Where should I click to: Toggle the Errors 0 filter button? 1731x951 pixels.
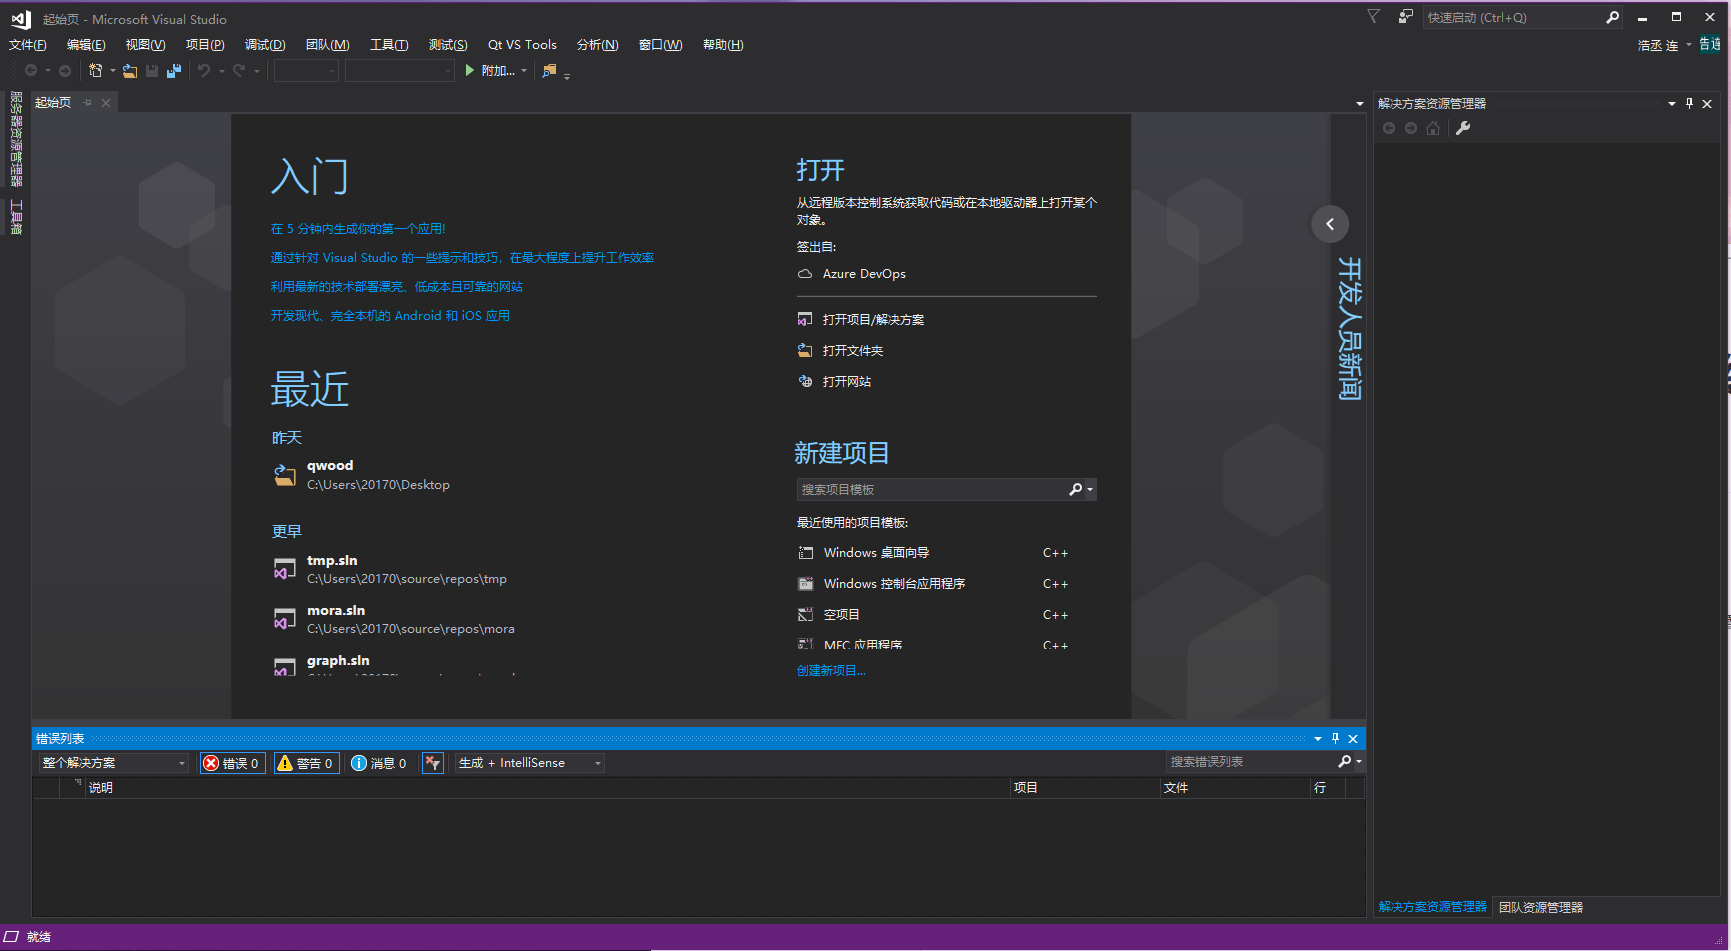(232, 763)
